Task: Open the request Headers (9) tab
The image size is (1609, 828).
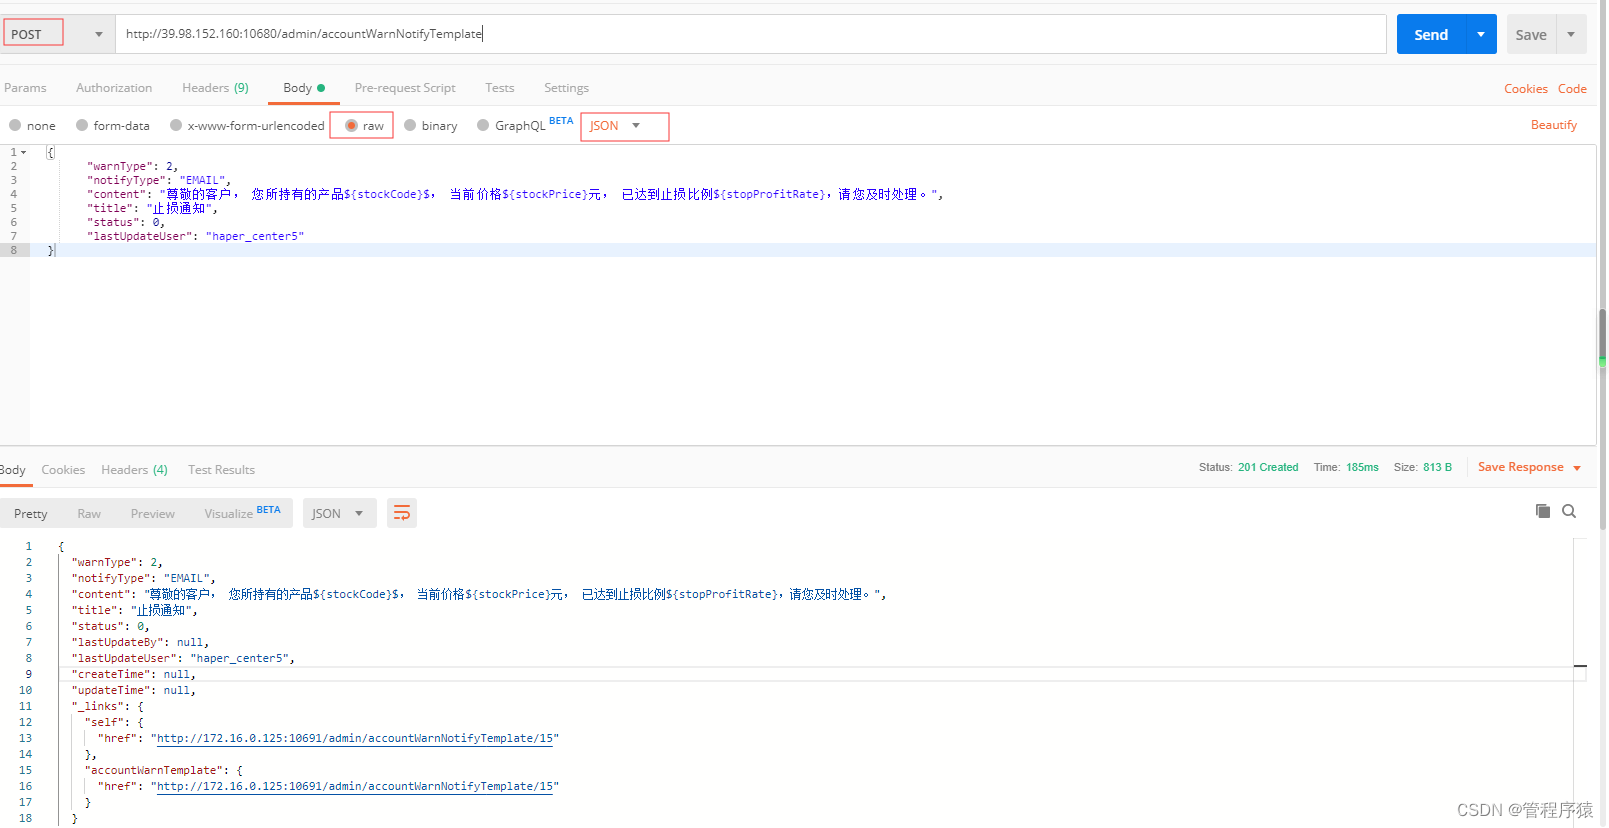Action: pos(215,88)
